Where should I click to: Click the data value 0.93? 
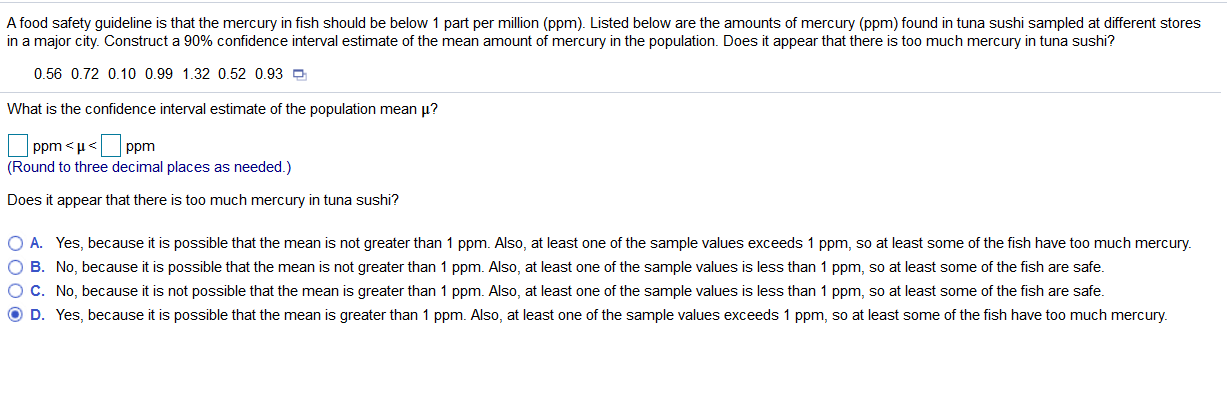click(269, 74)
